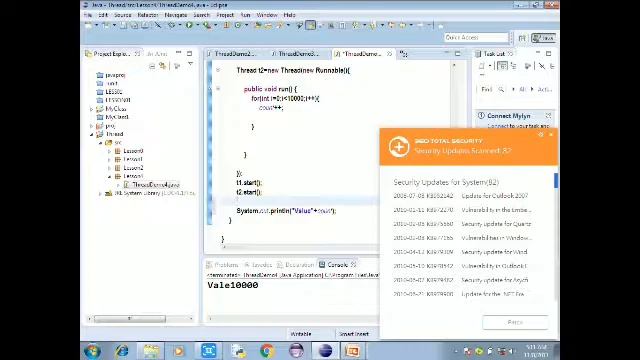Switch to the Problems tab
Screen dimensions: 640x360
point(222,265)
